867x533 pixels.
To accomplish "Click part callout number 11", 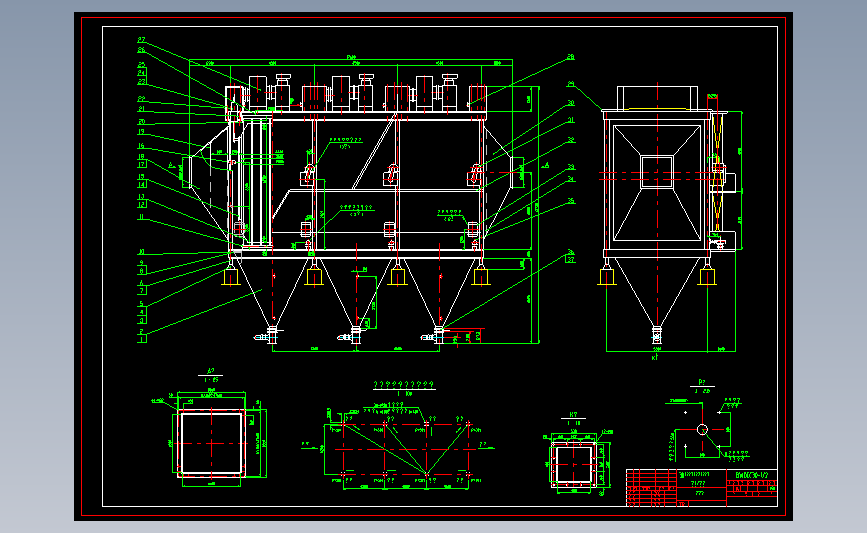I will coord(141,217).
